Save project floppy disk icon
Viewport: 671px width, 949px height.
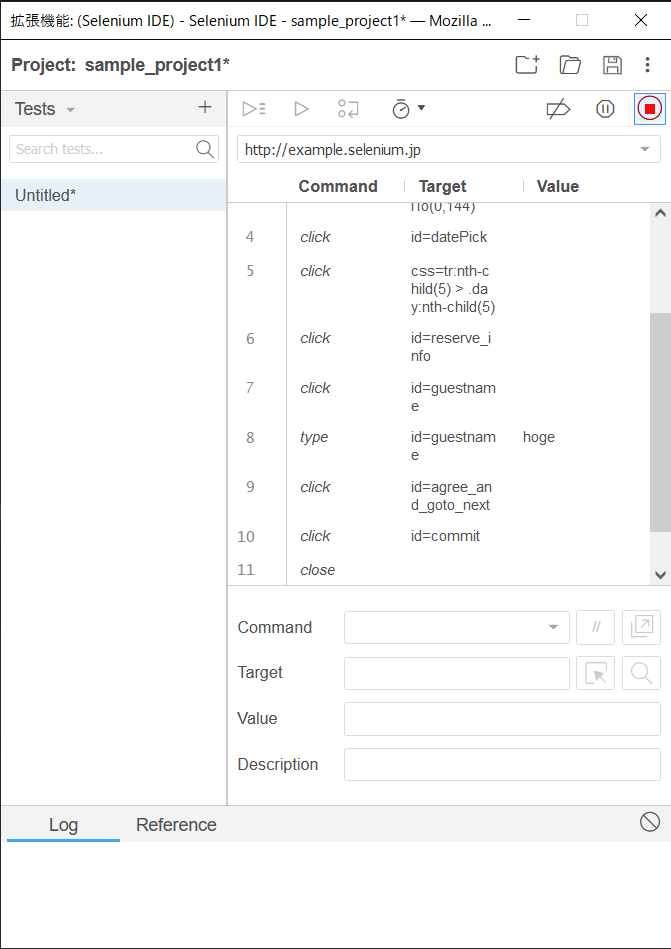click(612, 65)
